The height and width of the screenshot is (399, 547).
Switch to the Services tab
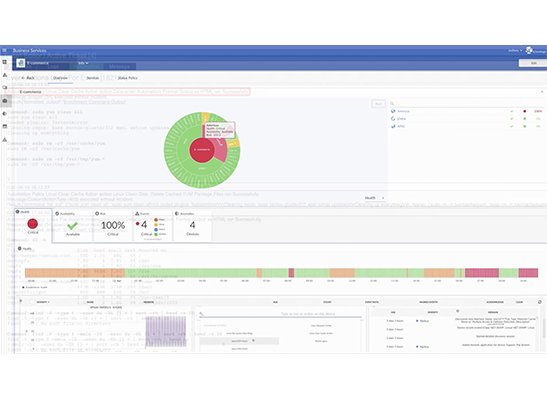pos(93,78)
